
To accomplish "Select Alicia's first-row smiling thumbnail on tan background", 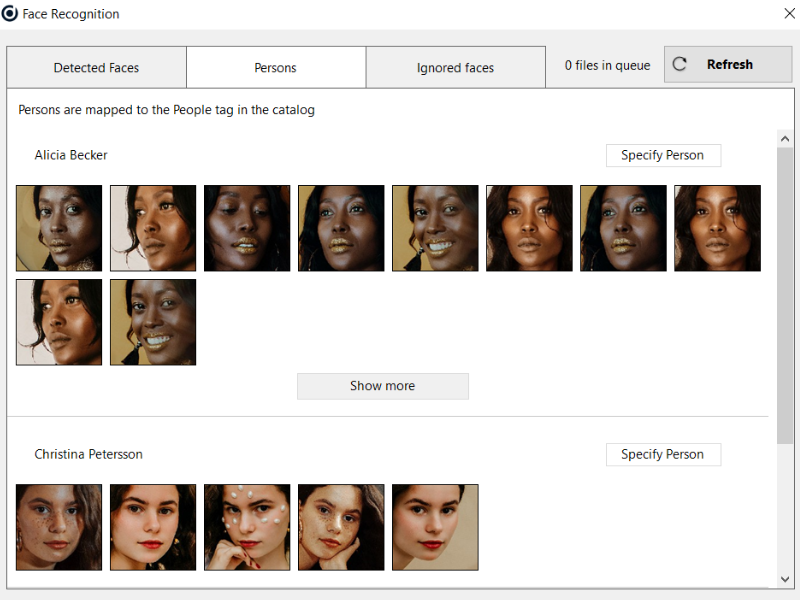I will pyautogui.click(x=435, y=228).
